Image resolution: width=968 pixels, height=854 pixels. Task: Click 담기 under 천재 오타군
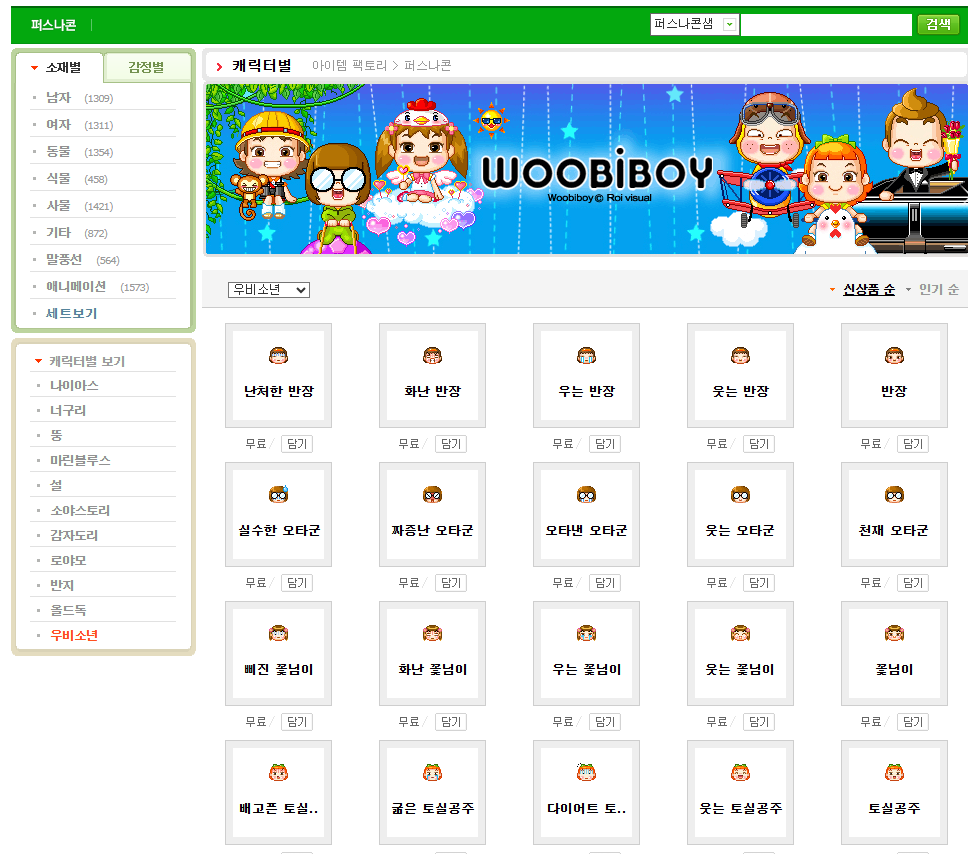coord(912,582)
